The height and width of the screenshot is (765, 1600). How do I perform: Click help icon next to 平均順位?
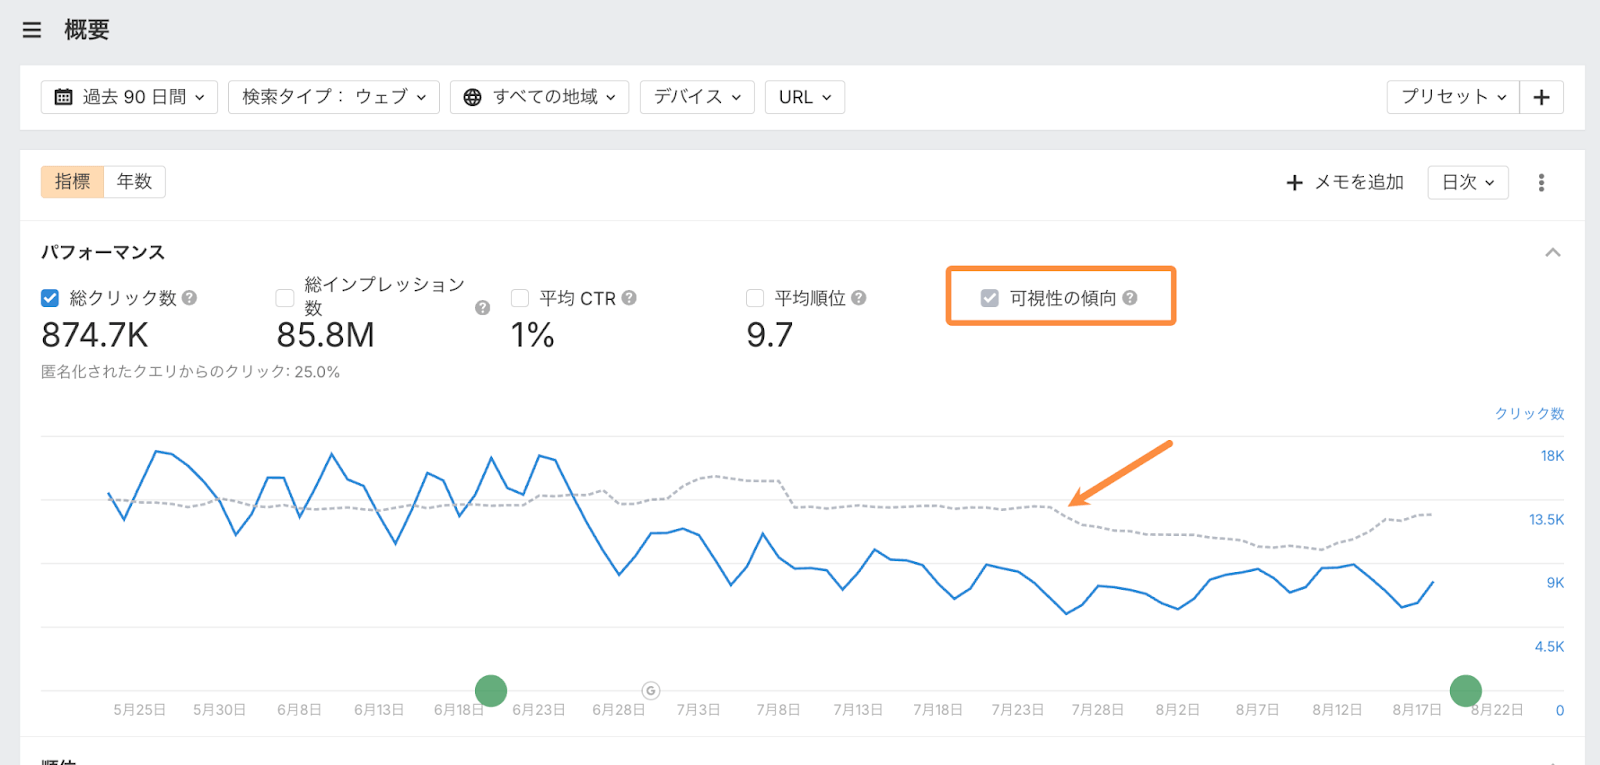(x=859, y=298)
